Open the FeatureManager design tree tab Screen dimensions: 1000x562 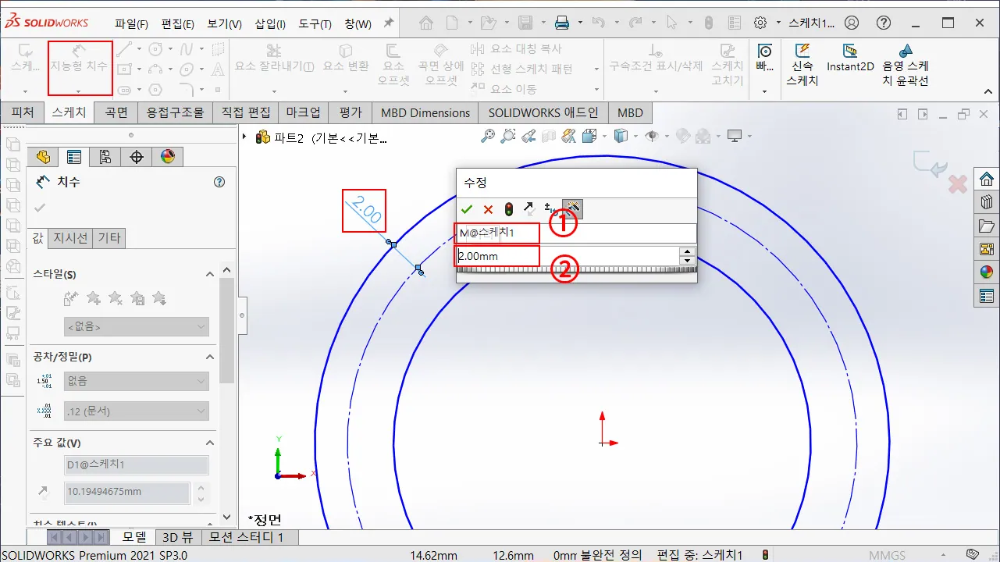43,157
